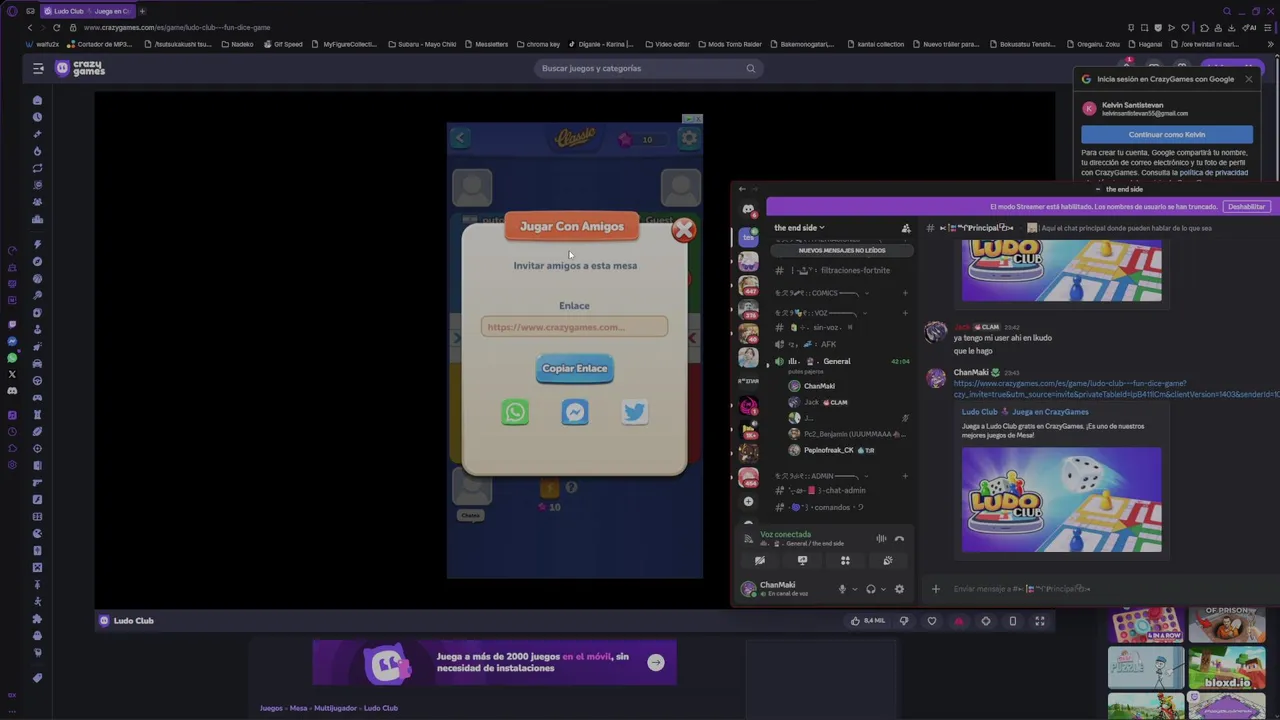
Task: Share your screen in Discord
Action: tap(802, 561)
